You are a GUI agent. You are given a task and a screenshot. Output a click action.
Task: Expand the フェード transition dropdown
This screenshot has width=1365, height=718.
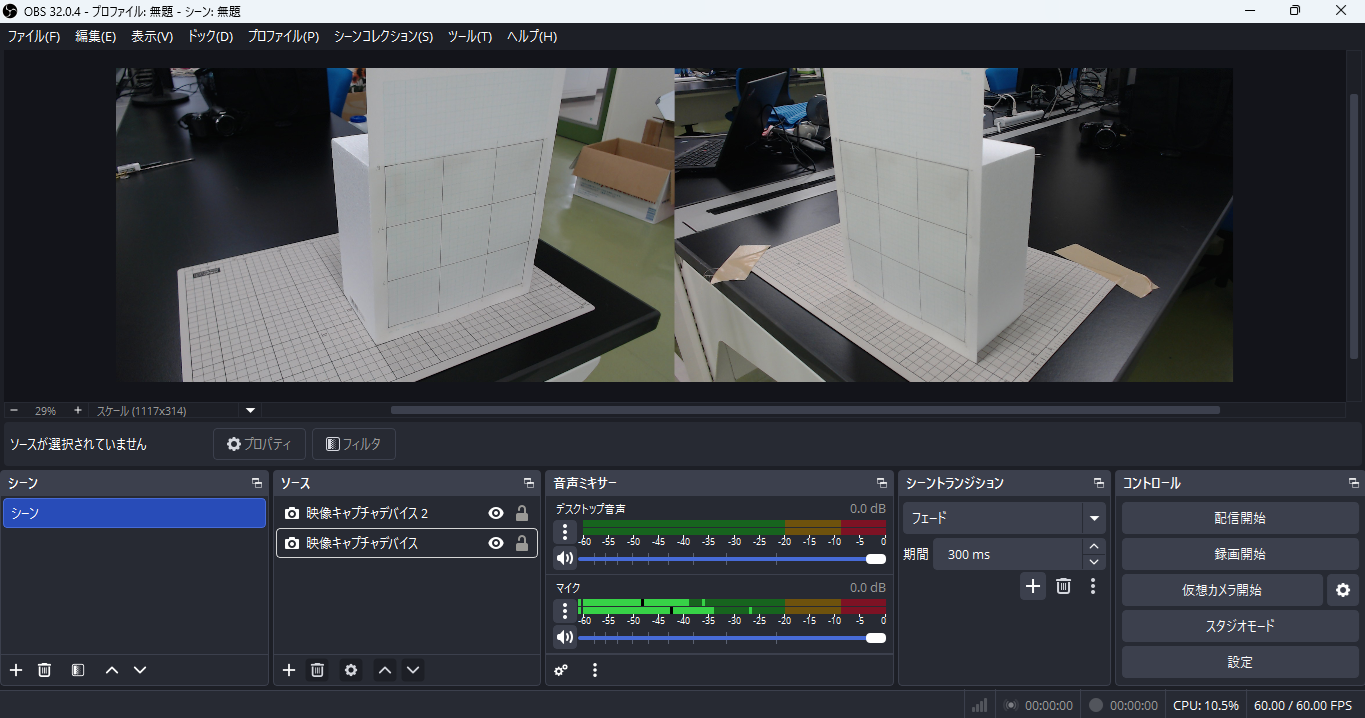tap(1094, 518)
